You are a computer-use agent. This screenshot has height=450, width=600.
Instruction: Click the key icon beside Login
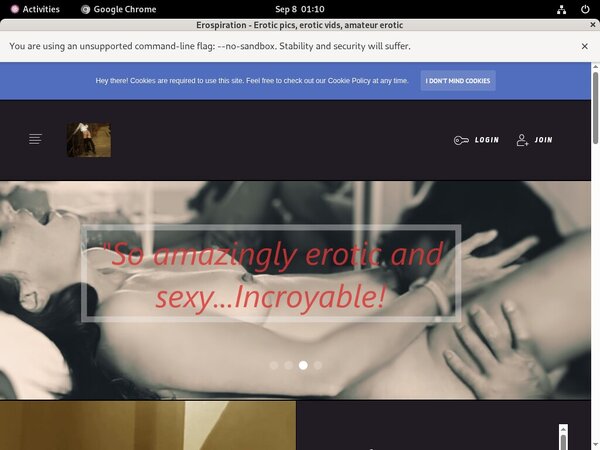[460, 140]
